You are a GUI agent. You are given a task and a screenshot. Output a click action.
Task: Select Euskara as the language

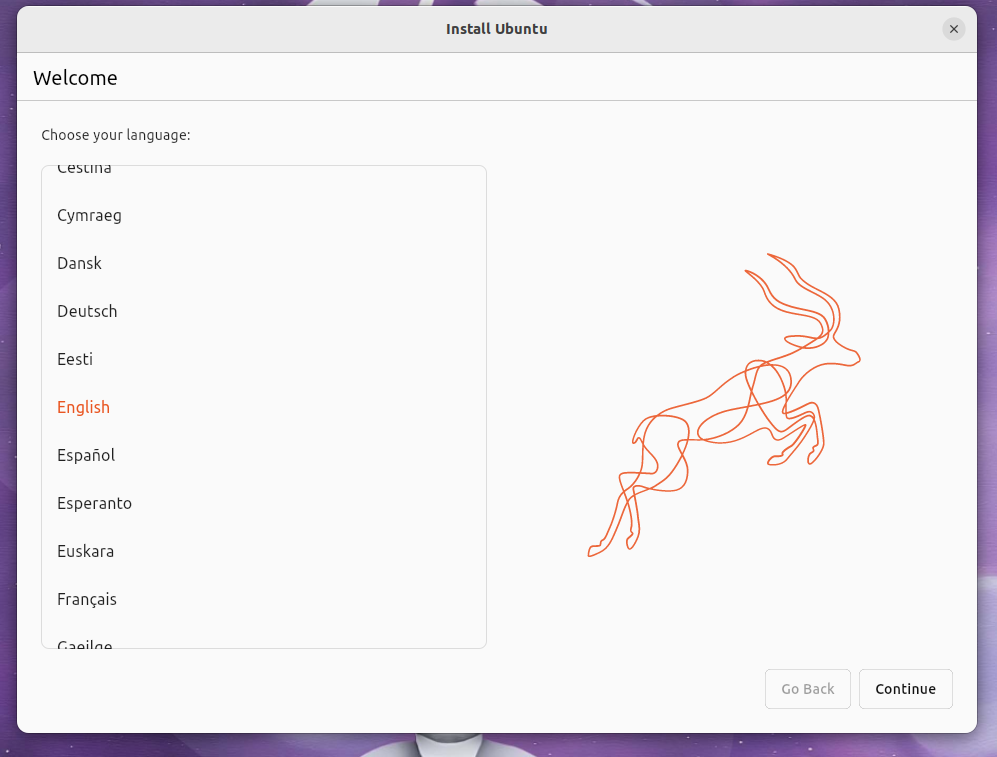click(x=85, y=551)
